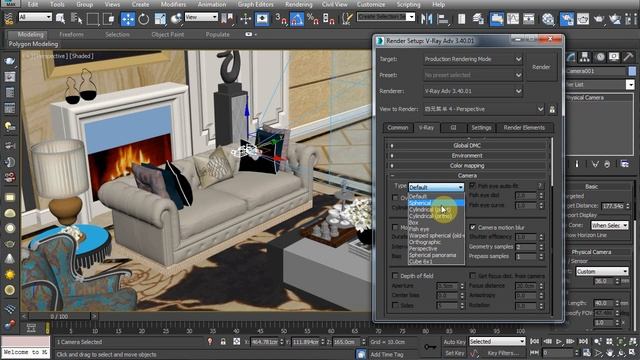
Task: Toggle Get focus dist. from camera checkbox
Action: 472,276
